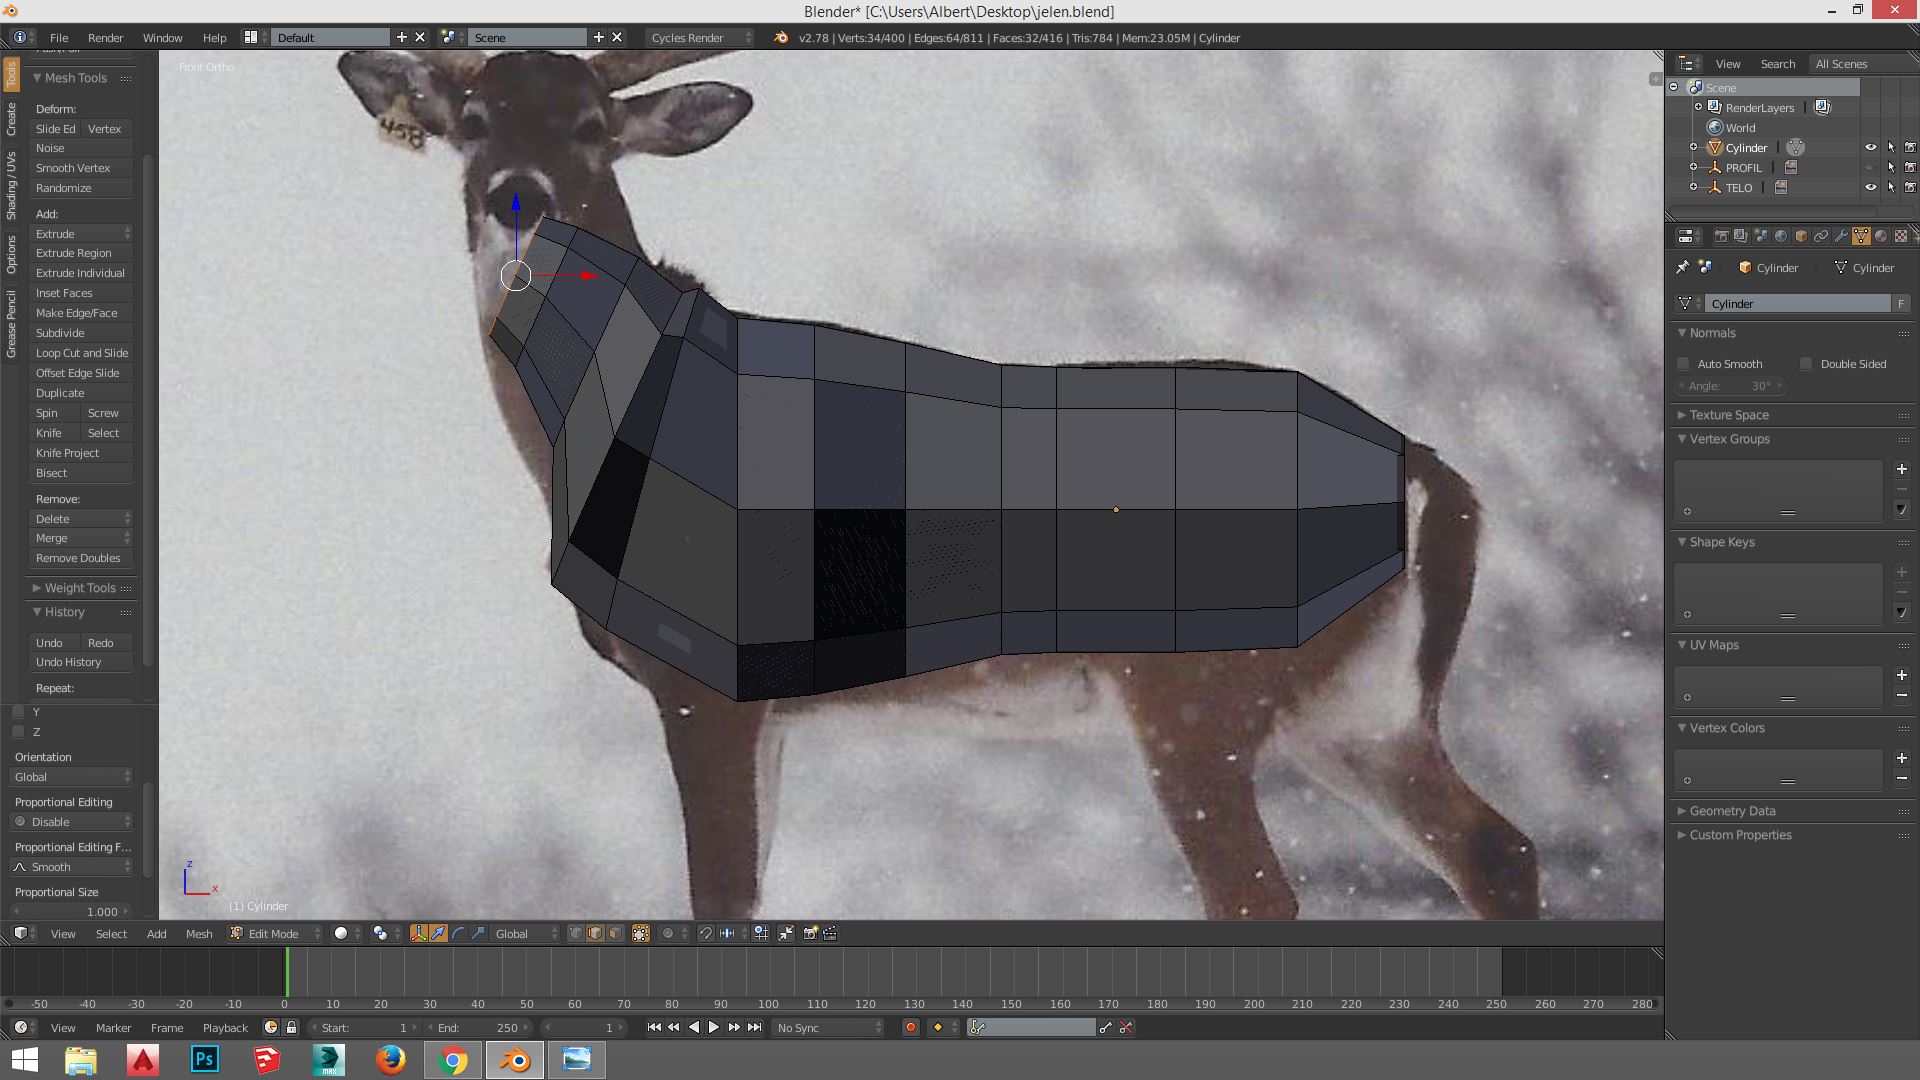Click the Loop Cut and Slide button
1920x1080 pixels.
pos(81,353)
